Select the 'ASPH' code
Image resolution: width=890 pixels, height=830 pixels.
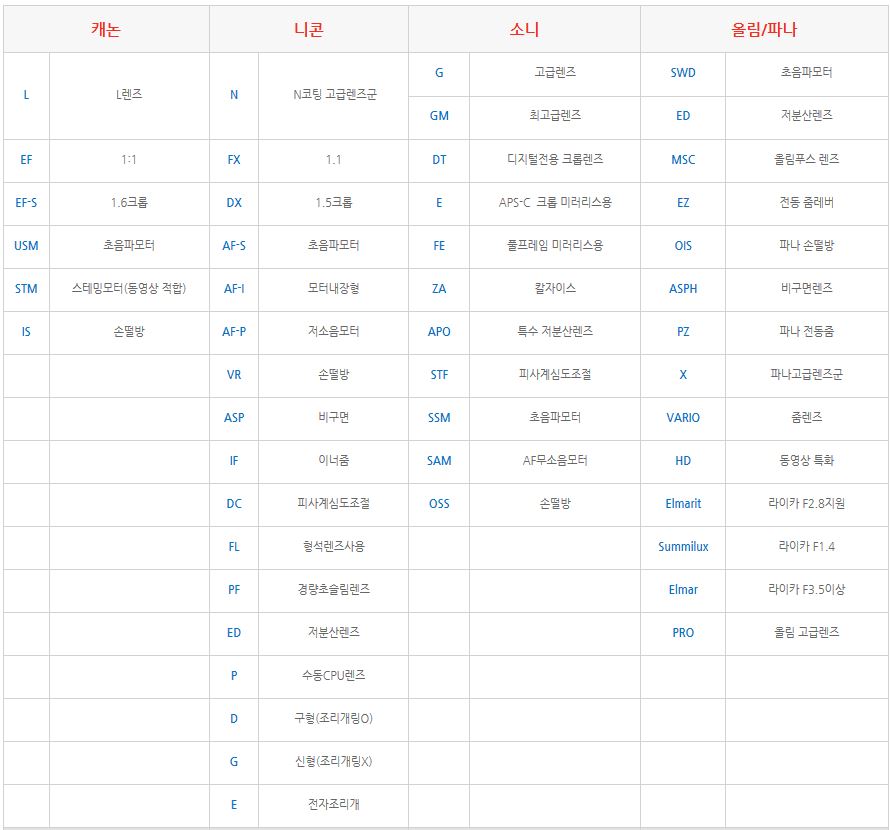point(683,289)
